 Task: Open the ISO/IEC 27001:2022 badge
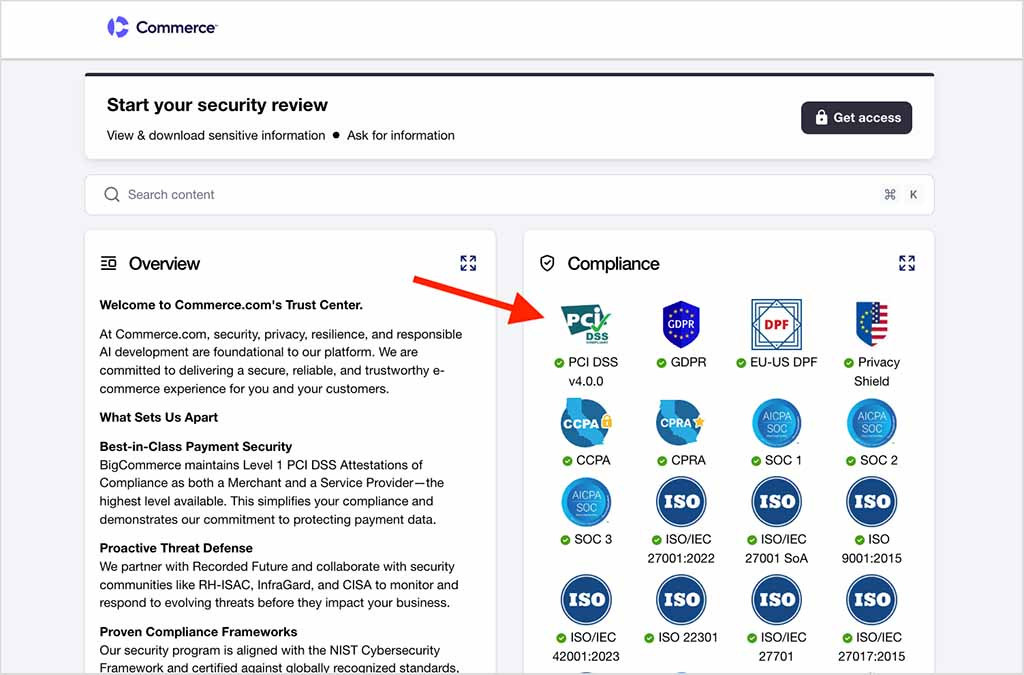click(681, 501)
